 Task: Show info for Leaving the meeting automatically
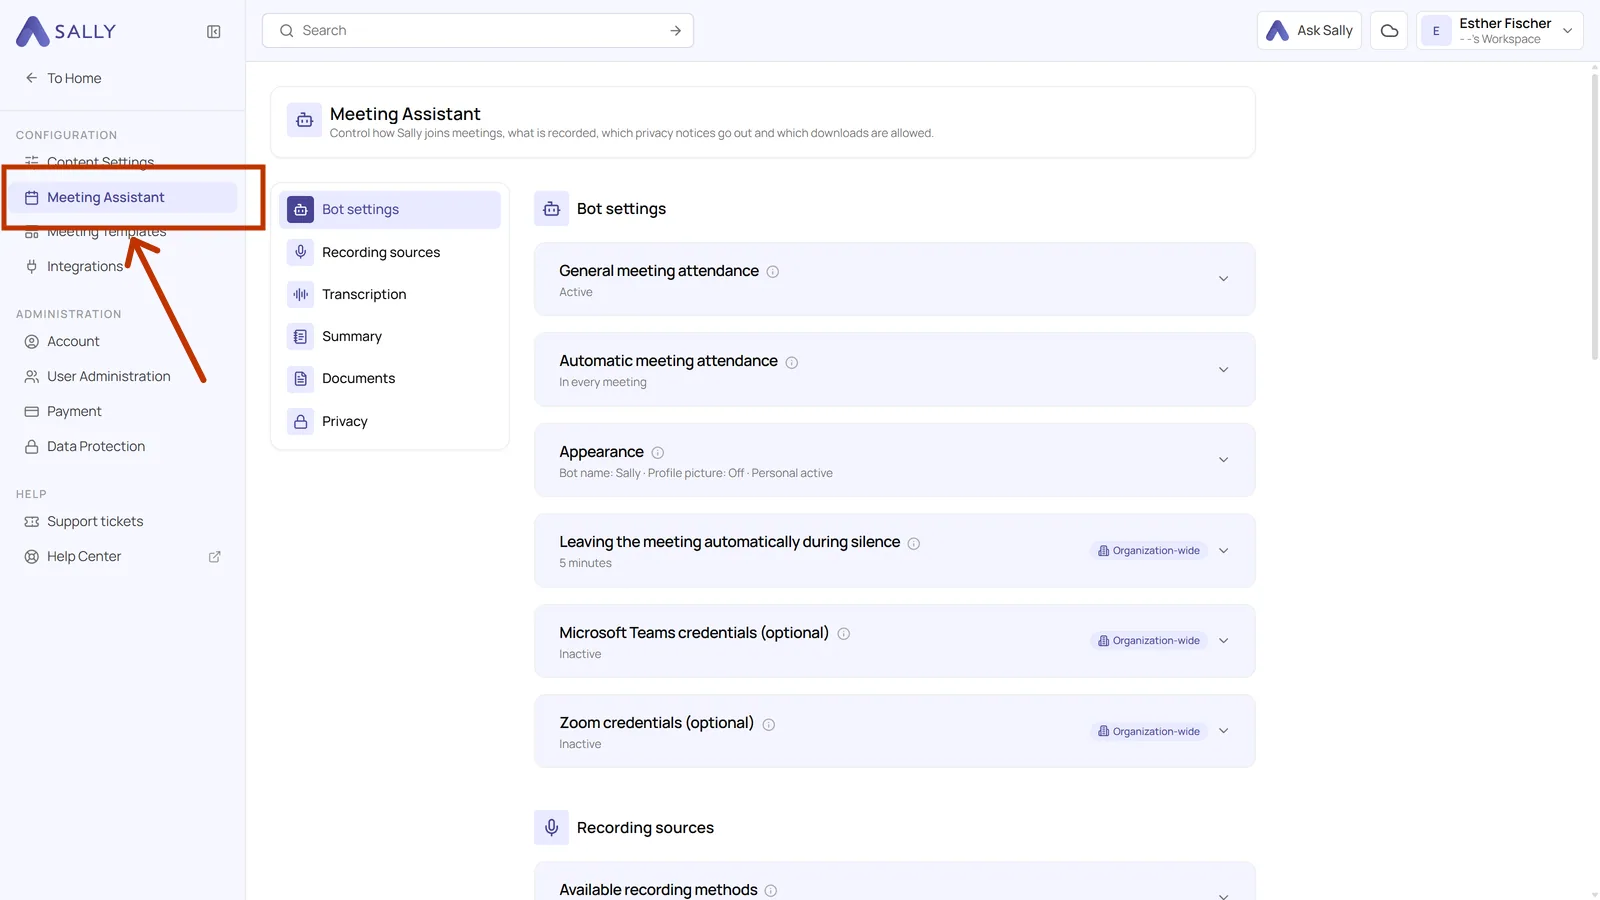tap(914, 543)
